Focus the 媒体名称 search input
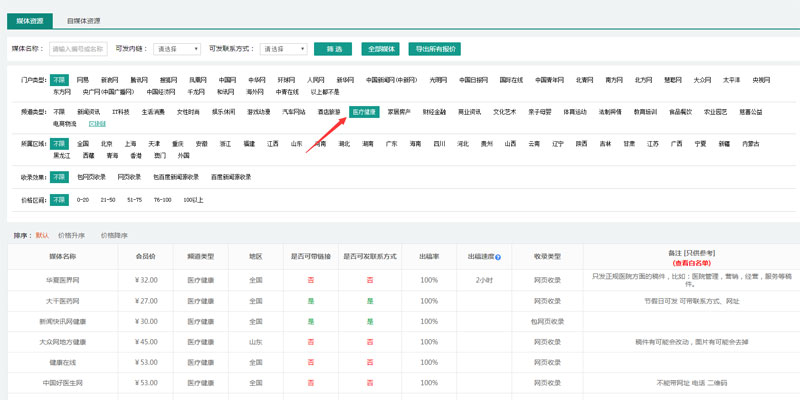The image size is (800, 400). 79,49
